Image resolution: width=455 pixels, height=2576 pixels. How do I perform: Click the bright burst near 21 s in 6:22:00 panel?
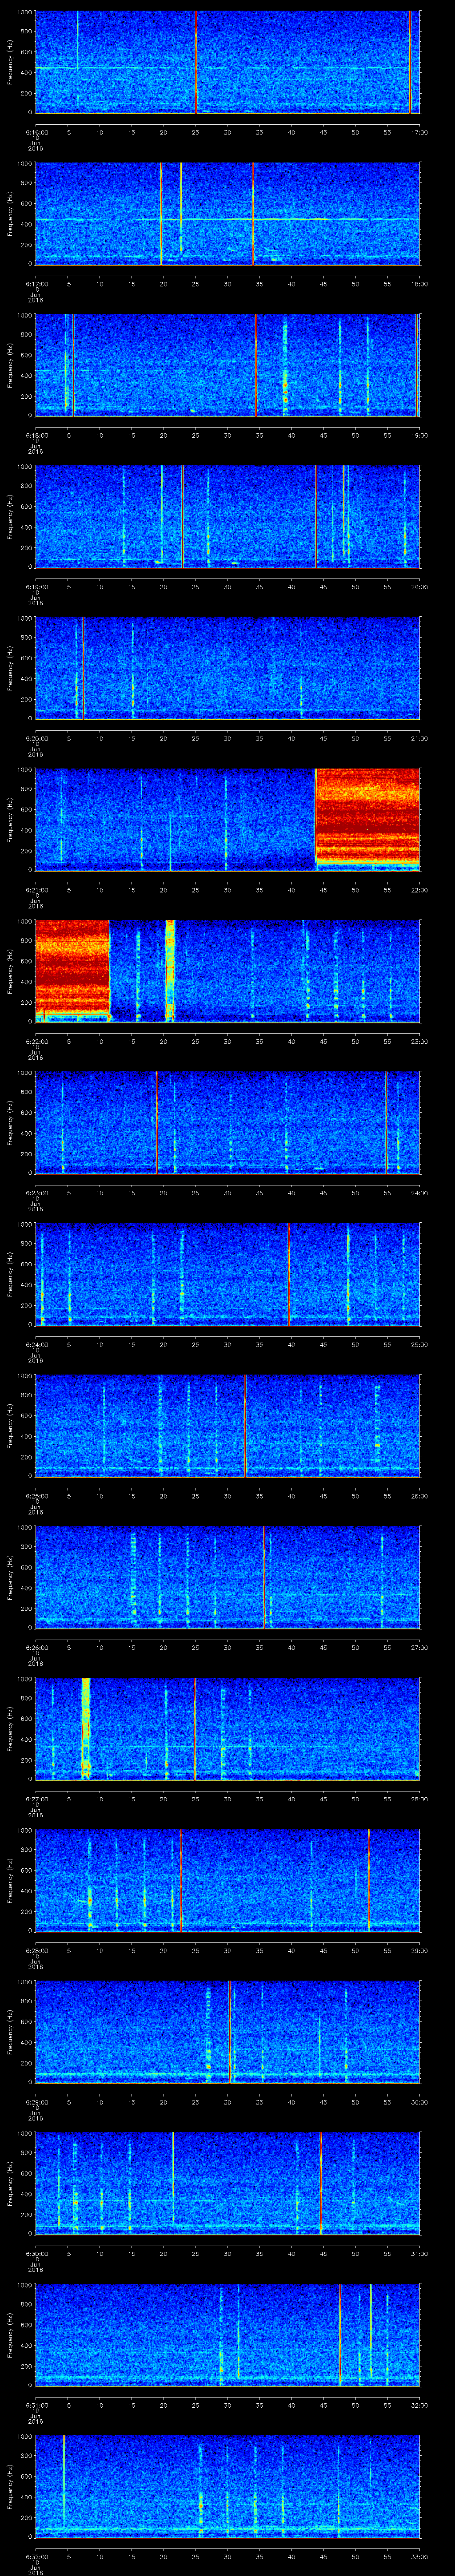click(x=170, y=970)
